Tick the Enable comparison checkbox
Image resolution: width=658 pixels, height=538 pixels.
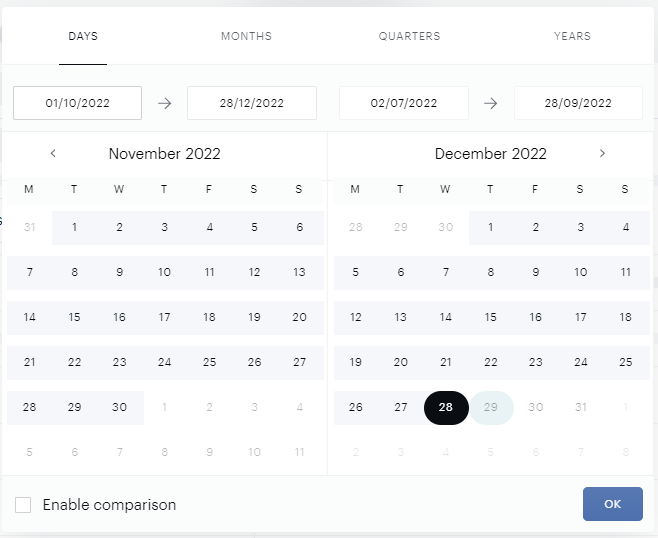click(24, 505)
